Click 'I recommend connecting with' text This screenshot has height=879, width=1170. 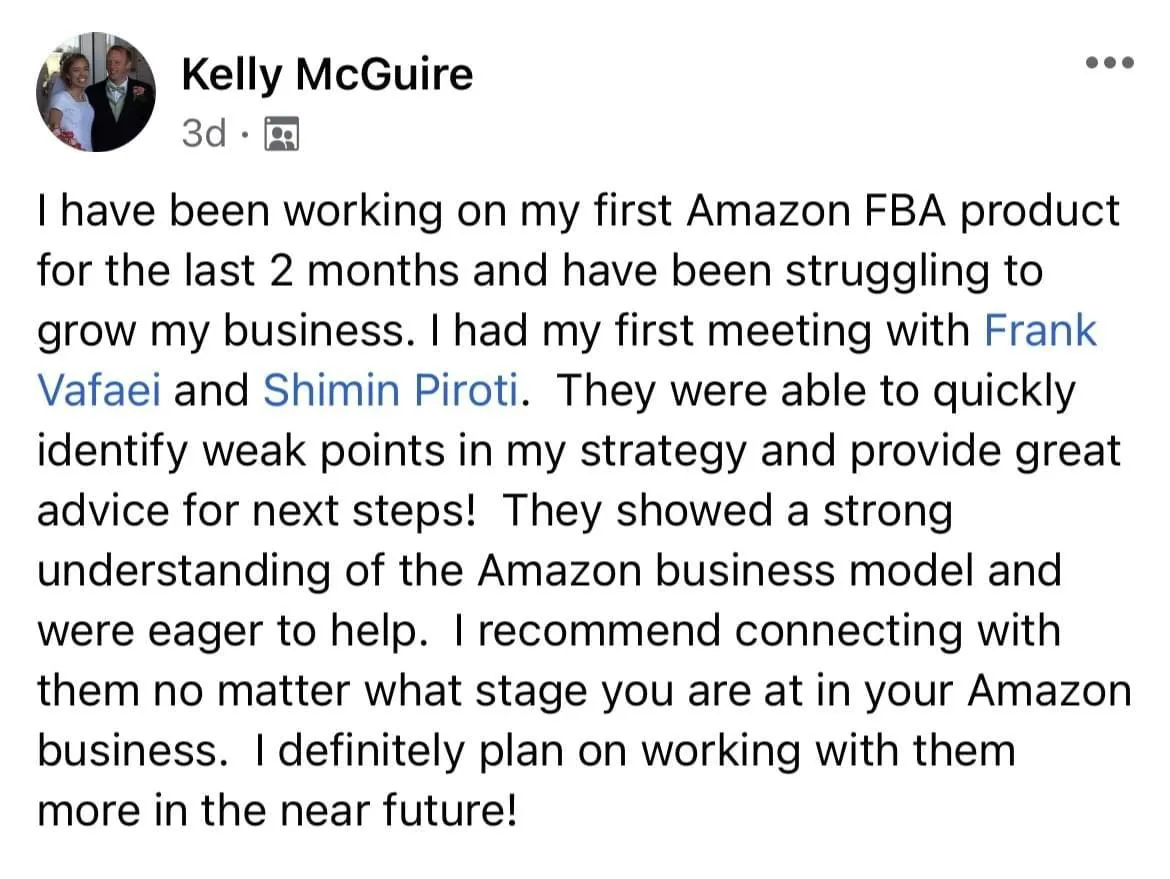tap(757, 631)
